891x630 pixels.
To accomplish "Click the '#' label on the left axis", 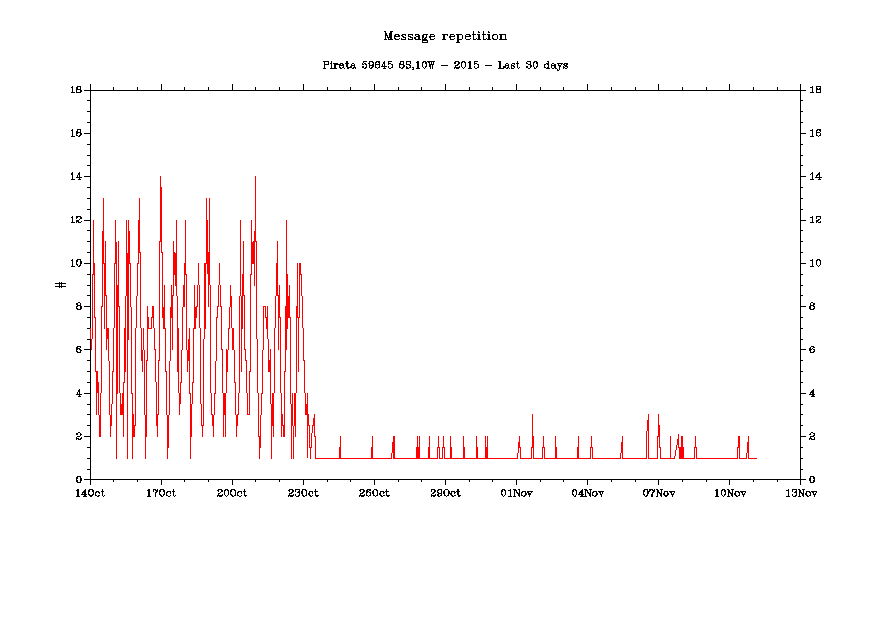I will (x=61, y=285).
